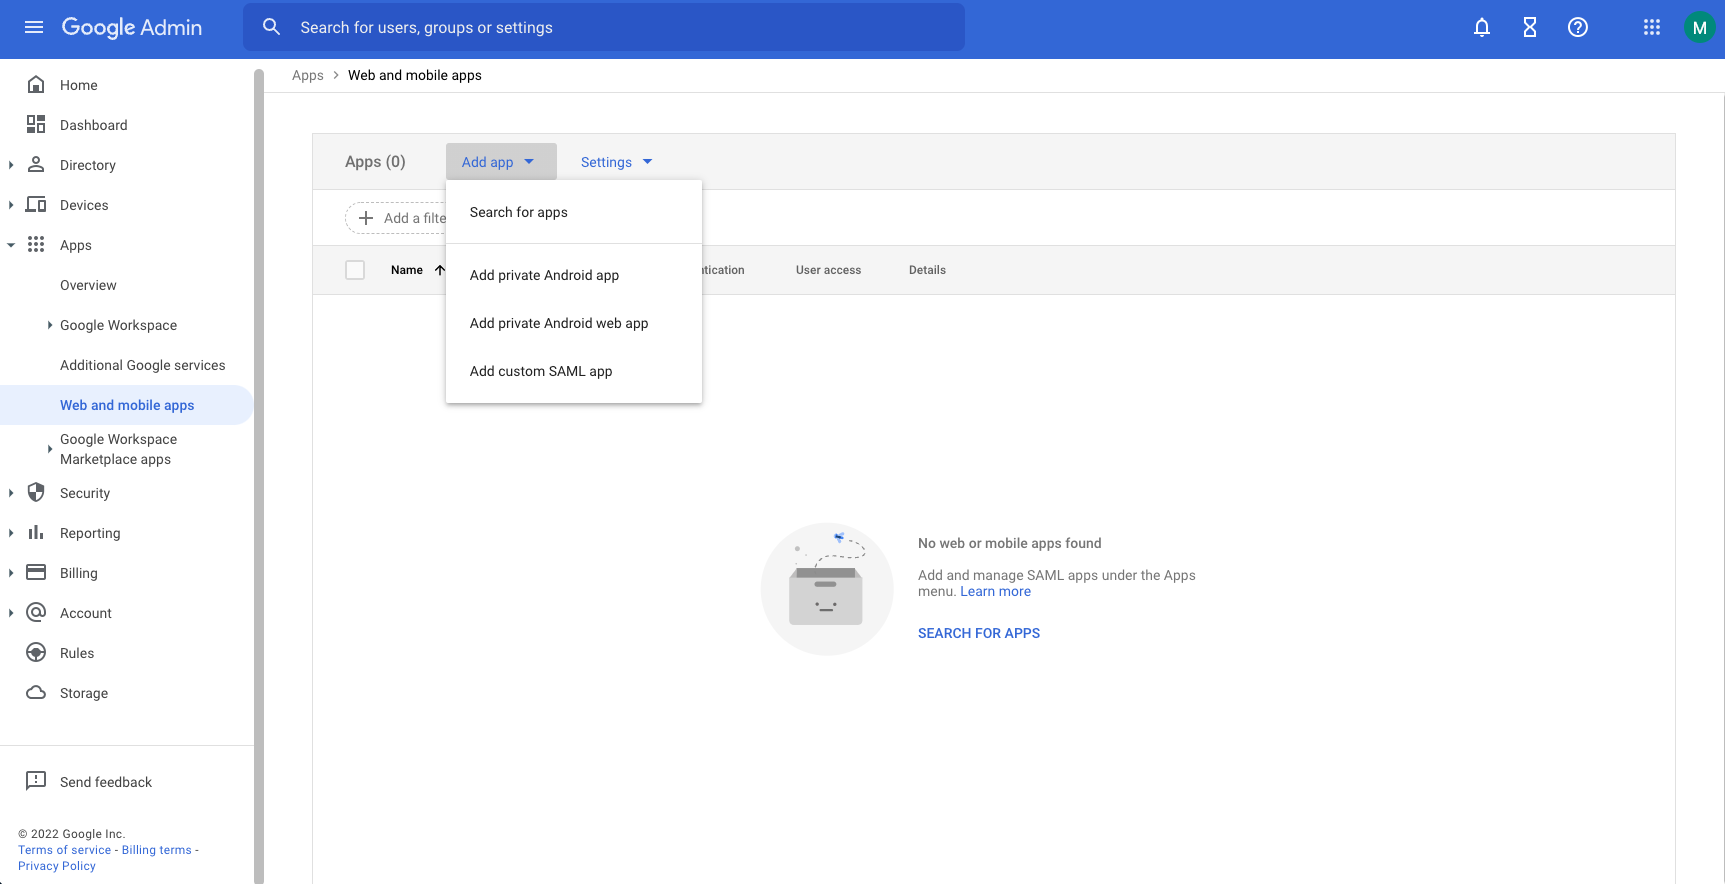Screen dimensions: 1725x884
Task: Click the Send feedback icon
Action: [x=36, y=781]
